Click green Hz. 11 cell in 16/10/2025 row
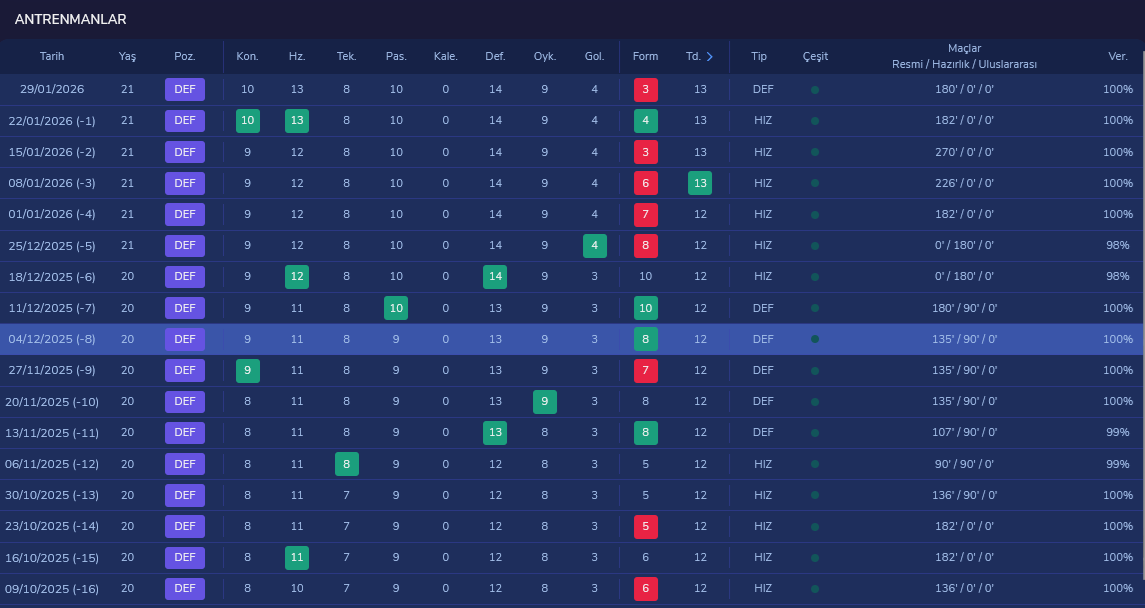The image size is (1145, 608). [296, 557]
